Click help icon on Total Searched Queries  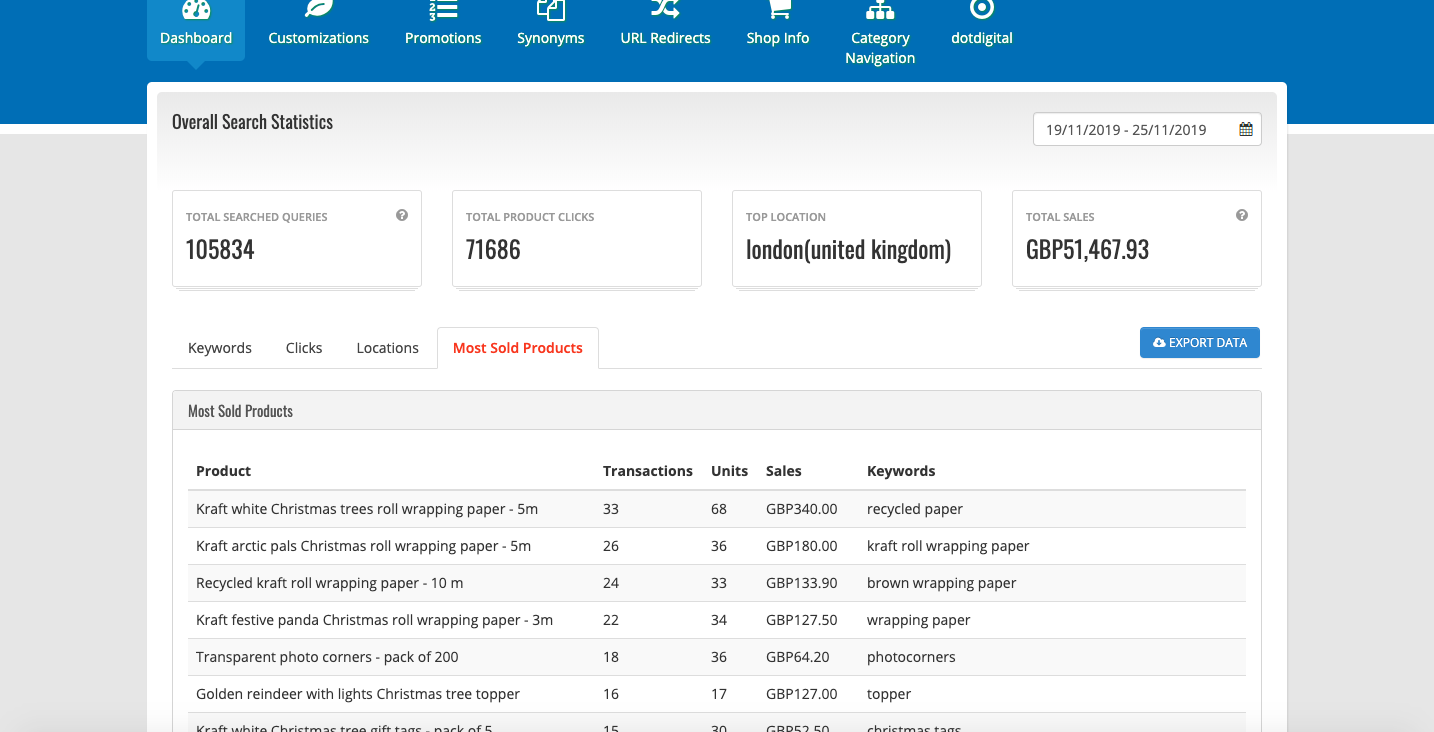coord(402,215)
